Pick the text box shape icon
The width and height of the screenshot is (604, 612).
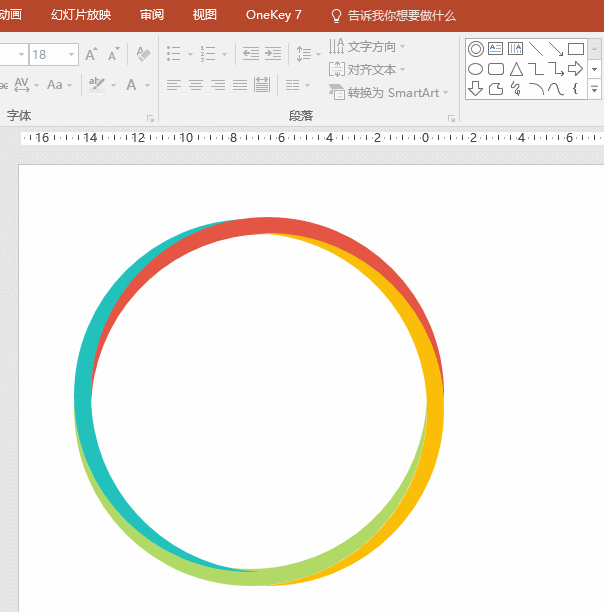coord(496,49)
